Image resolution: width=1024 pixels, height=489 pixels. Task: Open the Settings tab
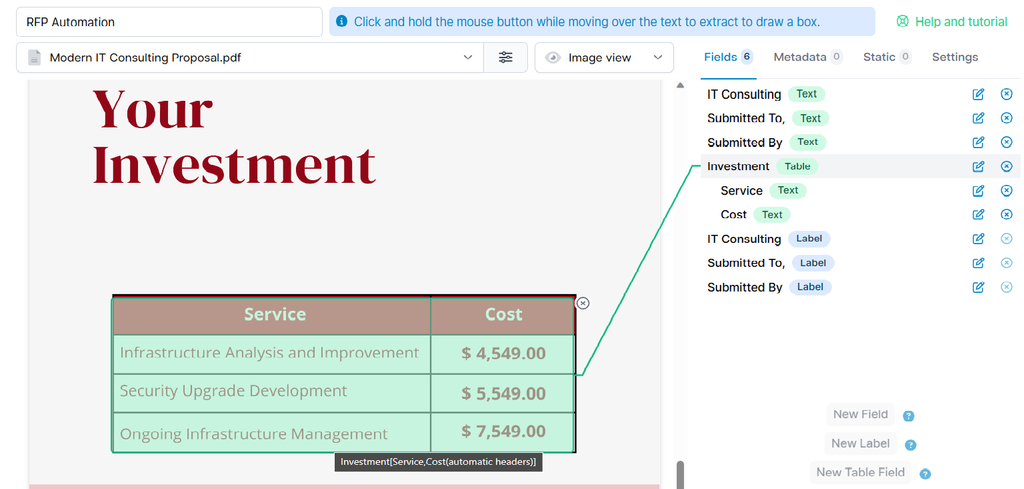(x=955, y=57)
